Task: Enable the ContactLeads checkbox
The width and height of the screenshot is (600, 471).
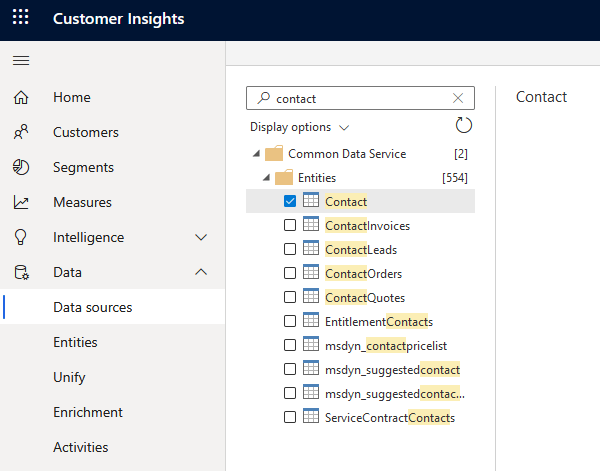Action: (290, 250)
